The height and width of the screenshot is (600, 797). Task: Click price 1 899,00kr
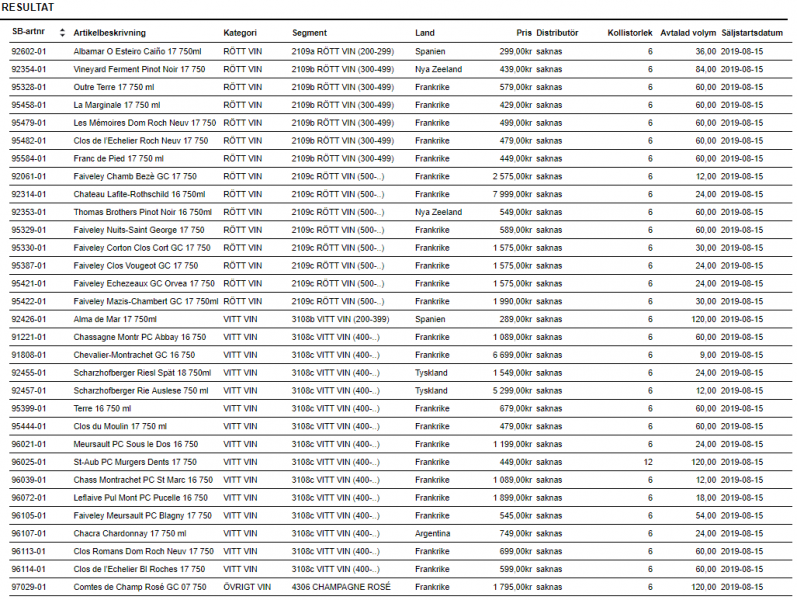click(x=512, y=498)
